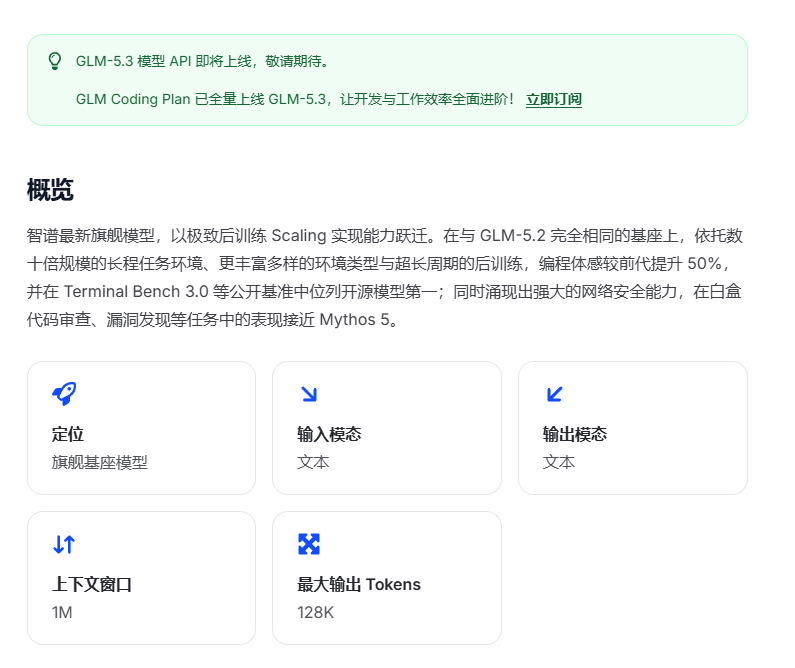The height and width of the screenshot is (668, 795).
Task: Click the overview line starting 十倍规模的长程任务环境
Action: pyautogui.click(x=377, y=264)
